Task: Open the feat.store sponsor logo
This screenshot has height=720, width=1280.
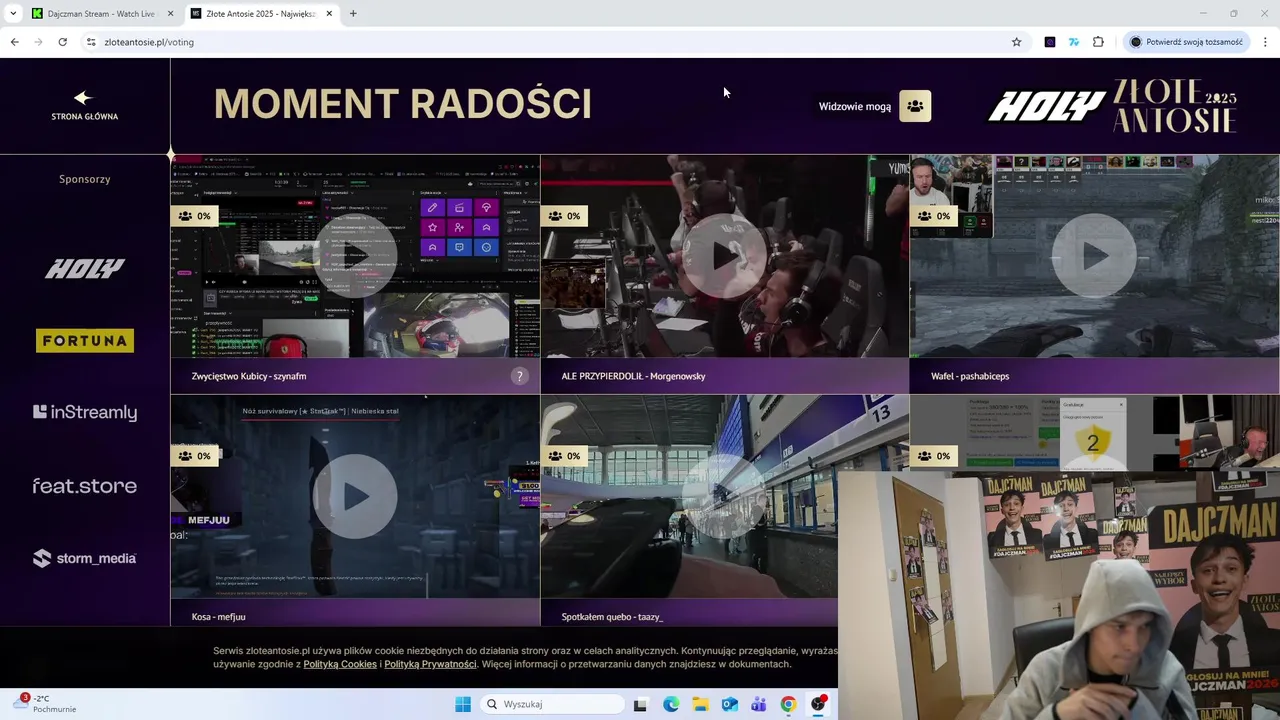Action: [85, 486]
